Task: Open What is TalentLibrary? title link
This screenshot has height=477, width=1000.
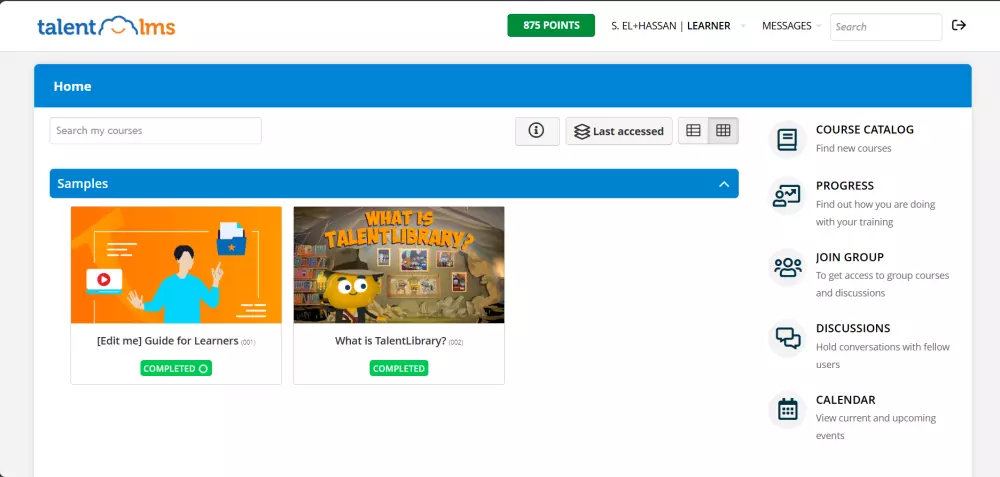Action: (x=391, y=341)
